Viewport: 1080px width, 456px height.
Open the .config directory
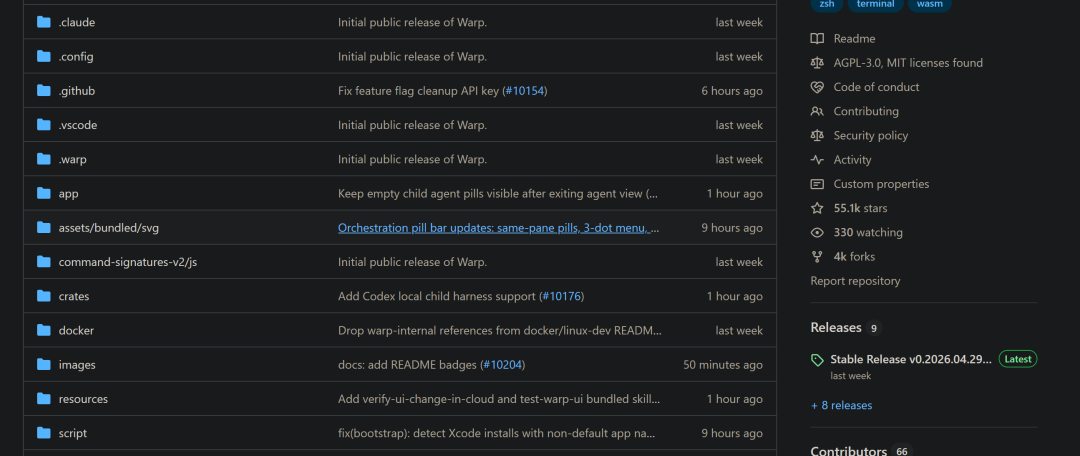(76, 56)
